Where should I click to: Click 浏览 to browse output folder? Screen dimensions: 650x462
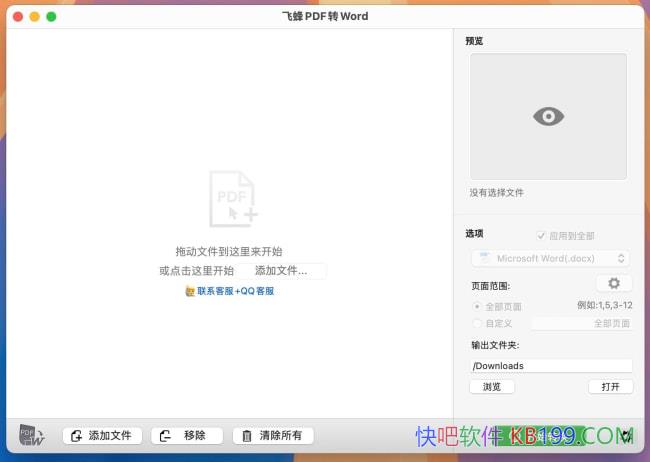tap(492, 387)
